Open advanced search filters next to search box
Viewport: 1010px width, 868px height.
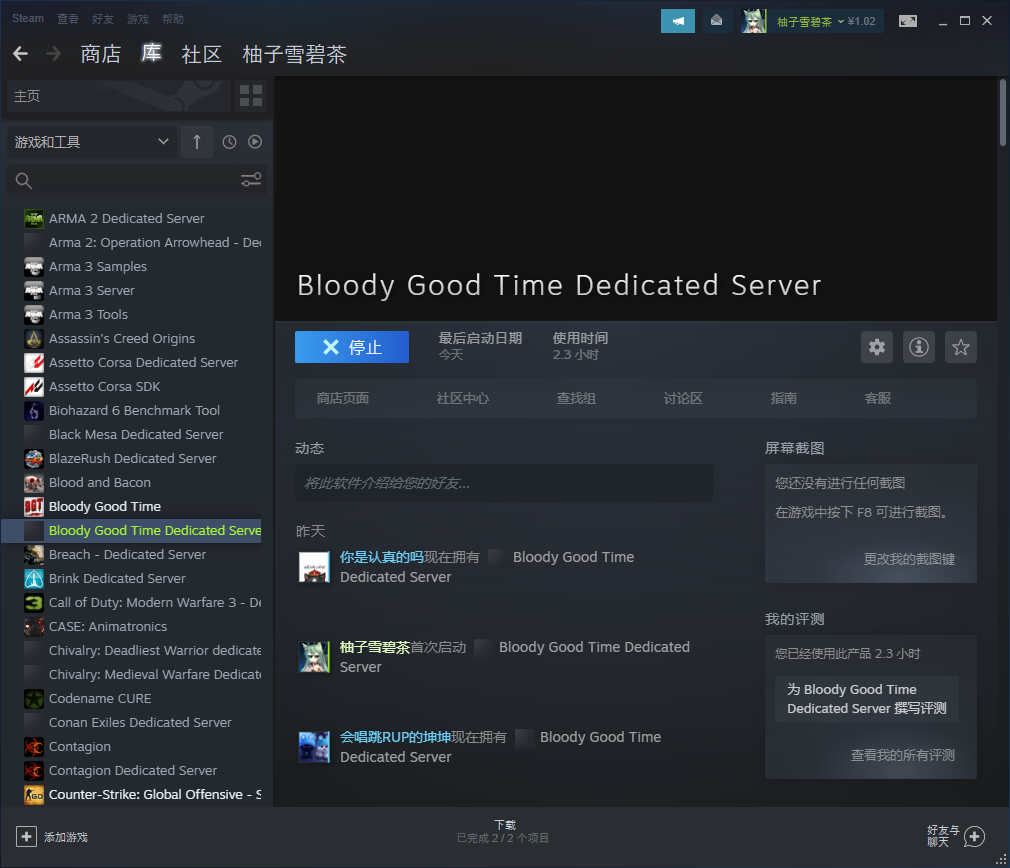[250, 179]
